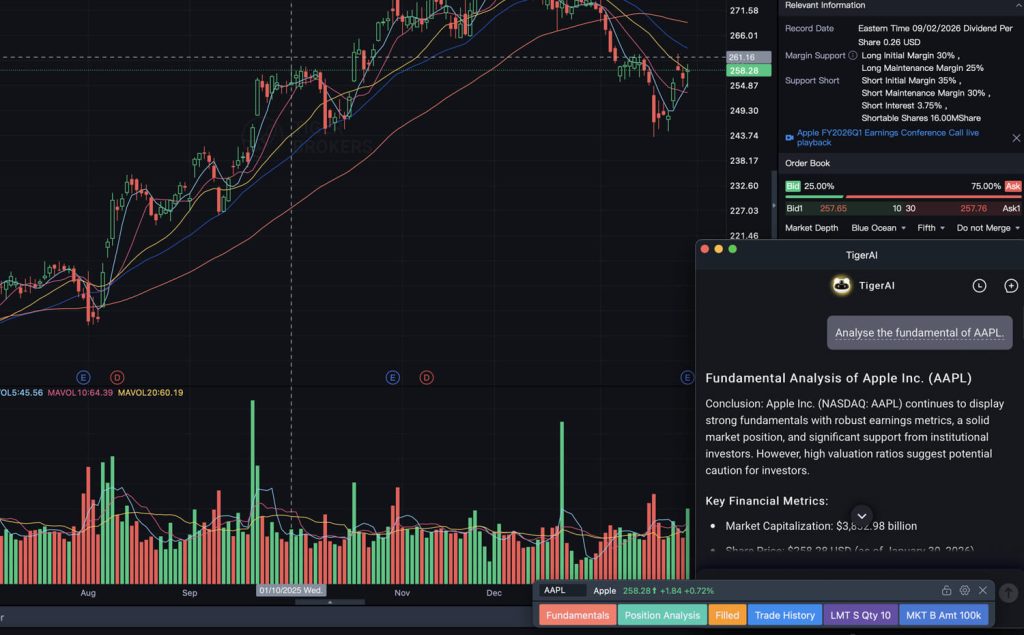Click the Margin Support info icon
This screenshot has width=1024, height=635.
[852, 56]
